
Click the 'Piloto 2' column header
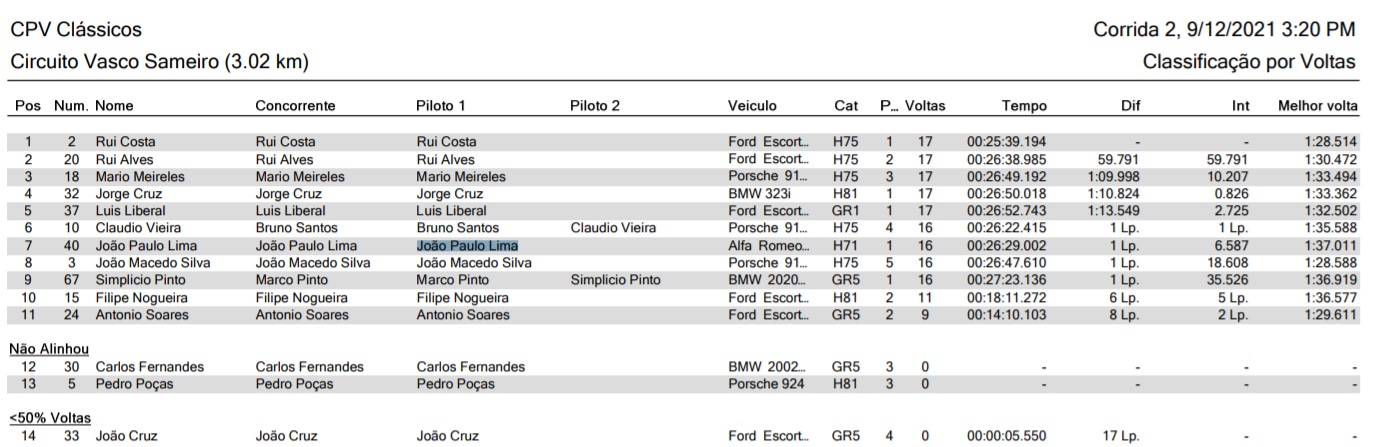click(x=595, y=105)
